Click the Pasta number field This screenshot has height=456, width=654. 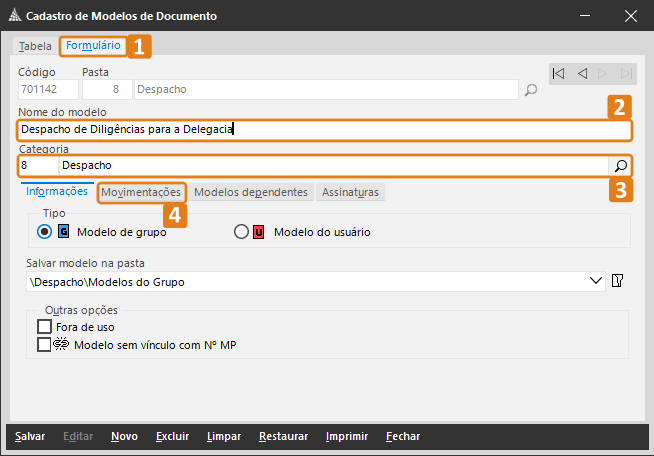[107, 89]
